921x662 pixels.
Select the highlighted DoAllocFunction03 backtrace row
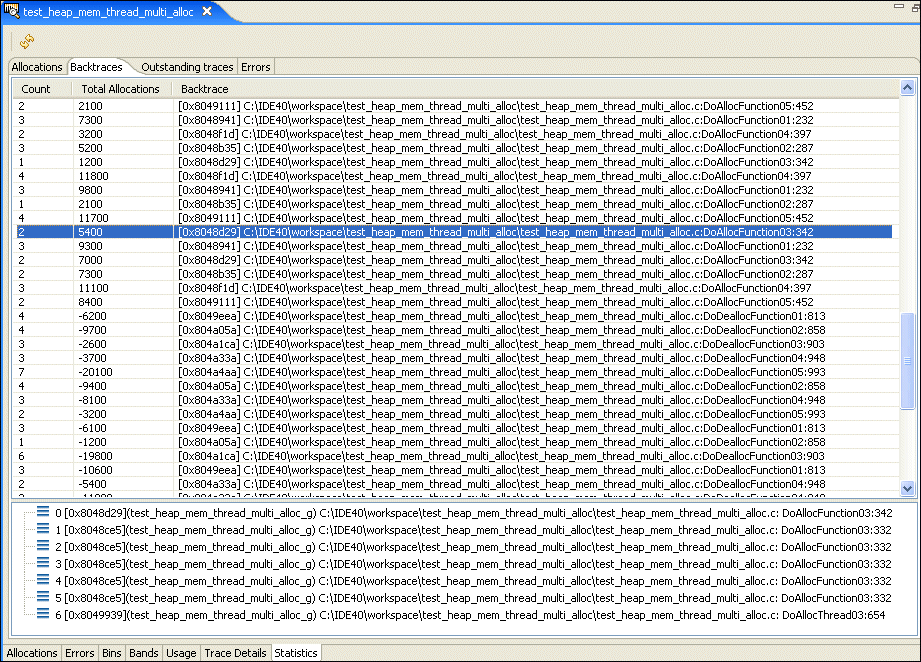coord(460,231)
